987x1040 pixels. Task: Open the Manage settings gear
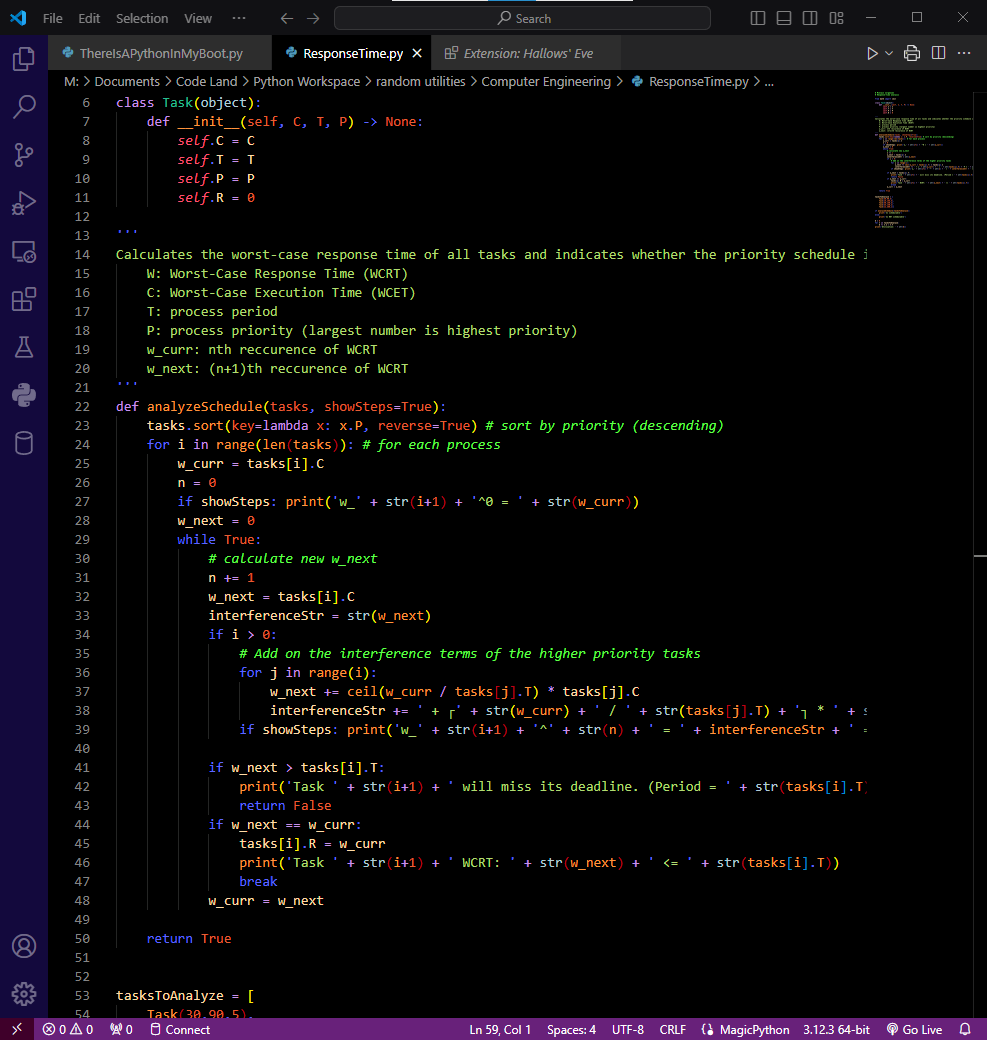(x=24, y=994)
